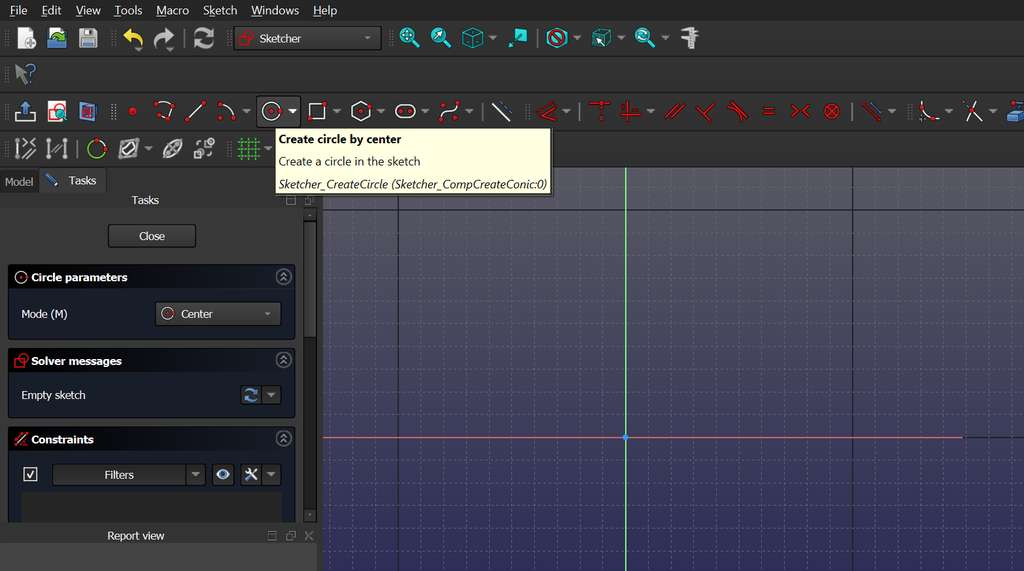
Task: Click the Filters button
Action: [119, 474]
